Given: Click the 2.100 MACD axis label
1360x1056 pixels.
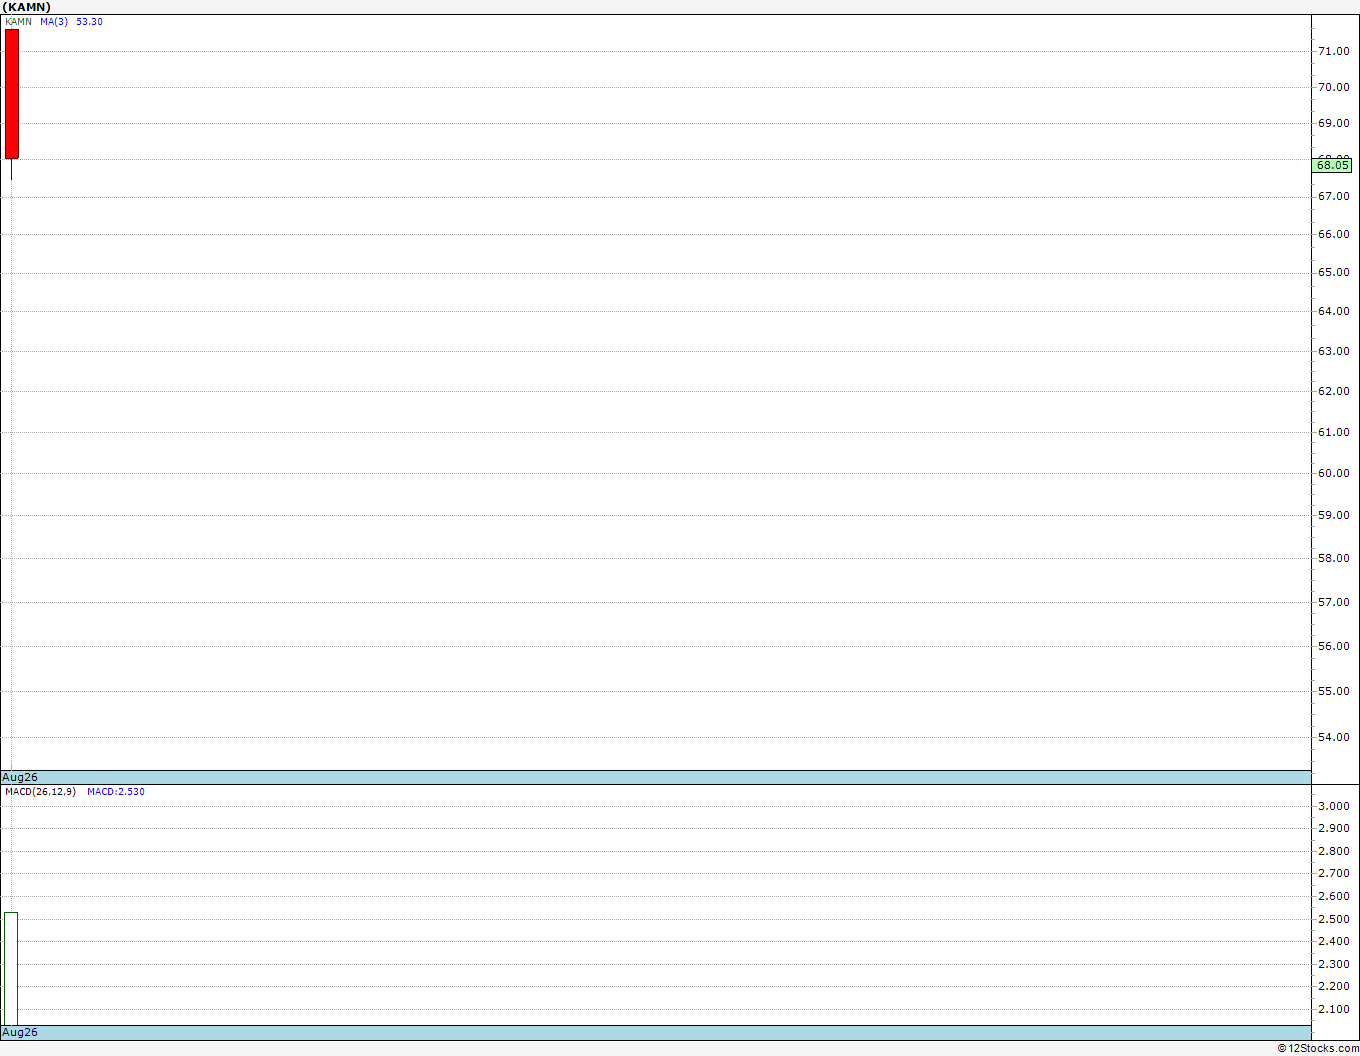Looking at the screenshot, I should click(x=1333, y=1009).
